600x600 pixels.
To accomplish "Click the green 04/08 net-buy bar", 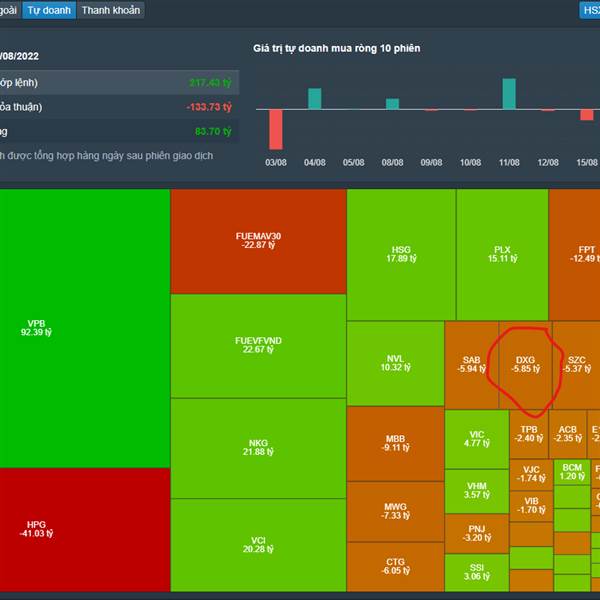I will coord(315,99).
